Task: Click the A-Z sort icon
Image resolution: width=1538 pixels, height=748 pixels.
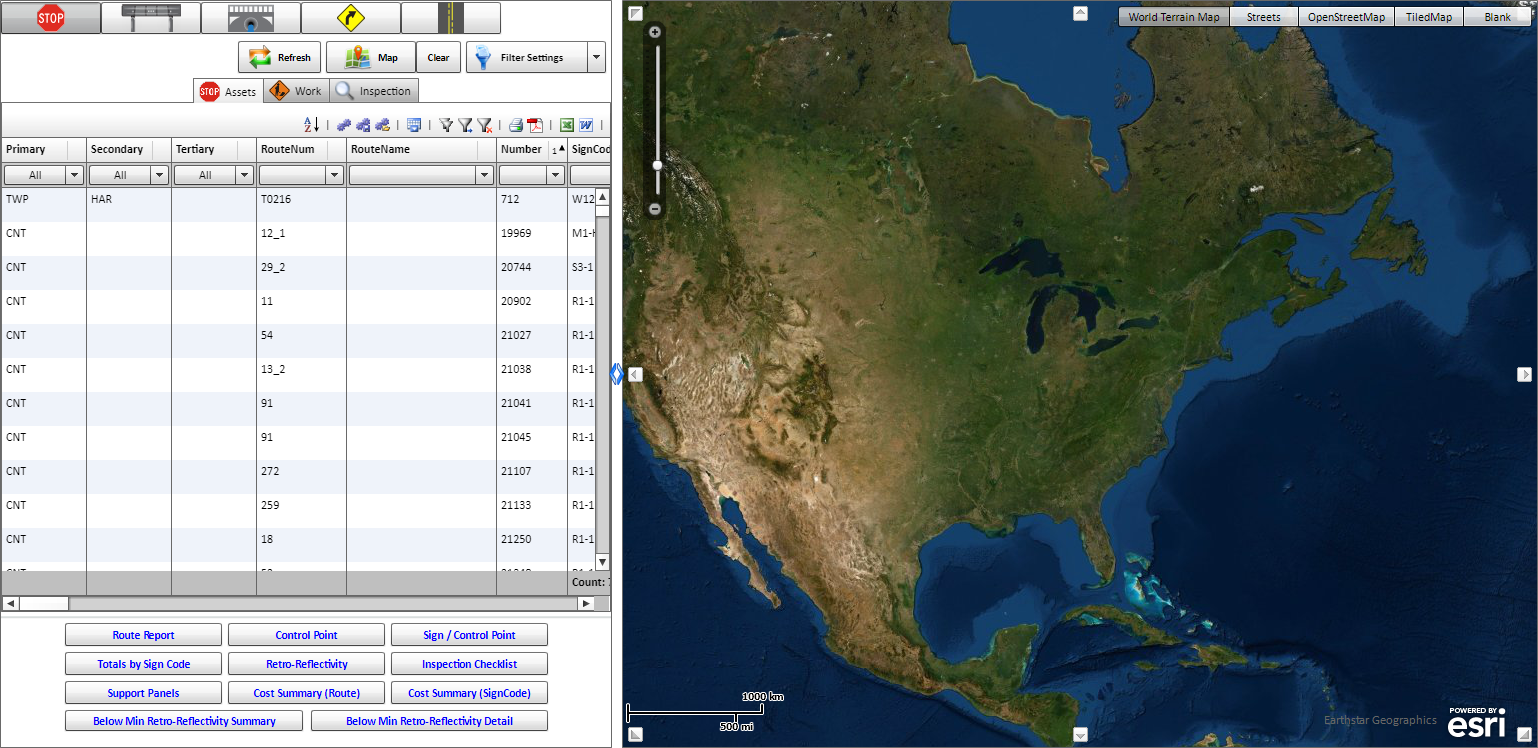Action: point(311,125)
